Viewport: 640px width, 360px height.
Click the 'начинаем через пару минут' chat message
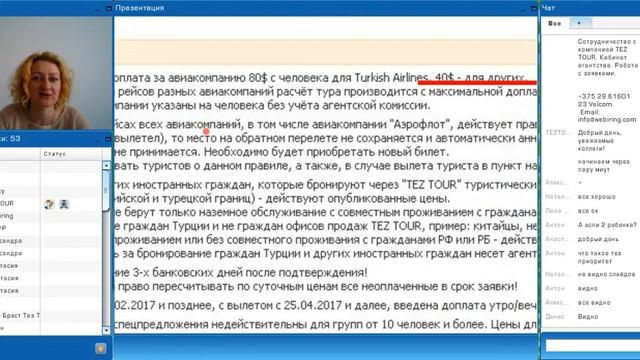[604, 165]
